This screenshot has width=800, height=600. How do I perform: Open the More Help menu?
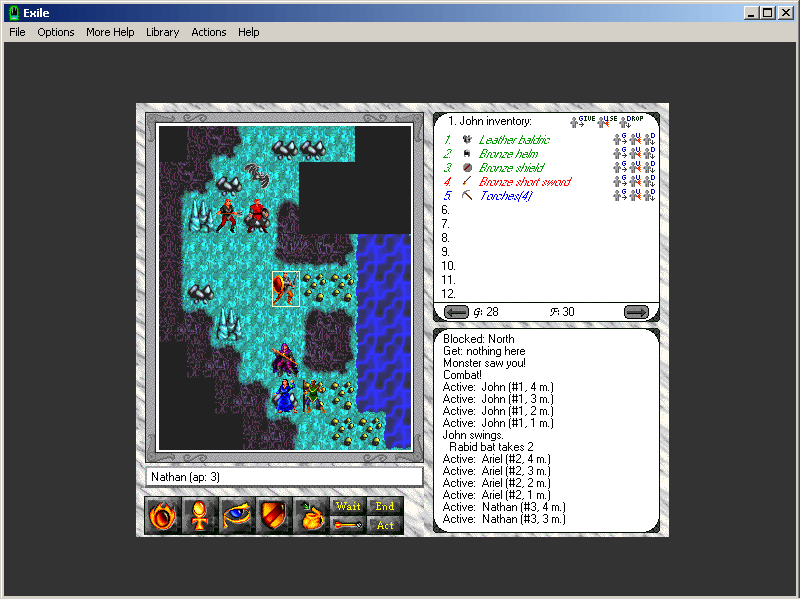coord(110,32)
